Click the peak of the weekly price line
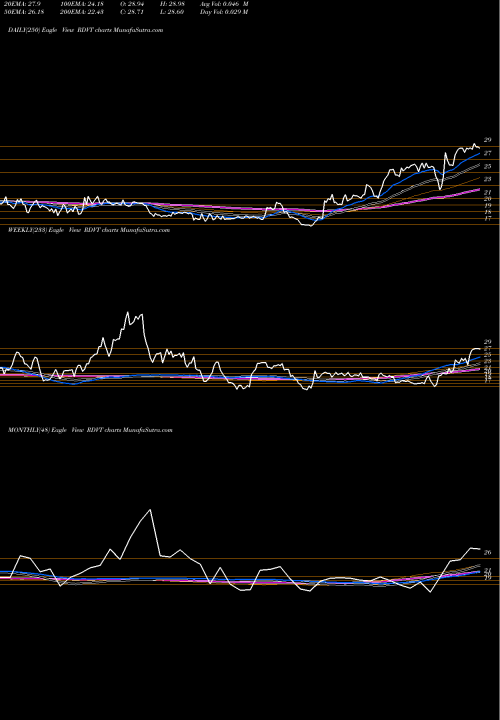Screen dimensions: 500x720 tap(128, 312)
